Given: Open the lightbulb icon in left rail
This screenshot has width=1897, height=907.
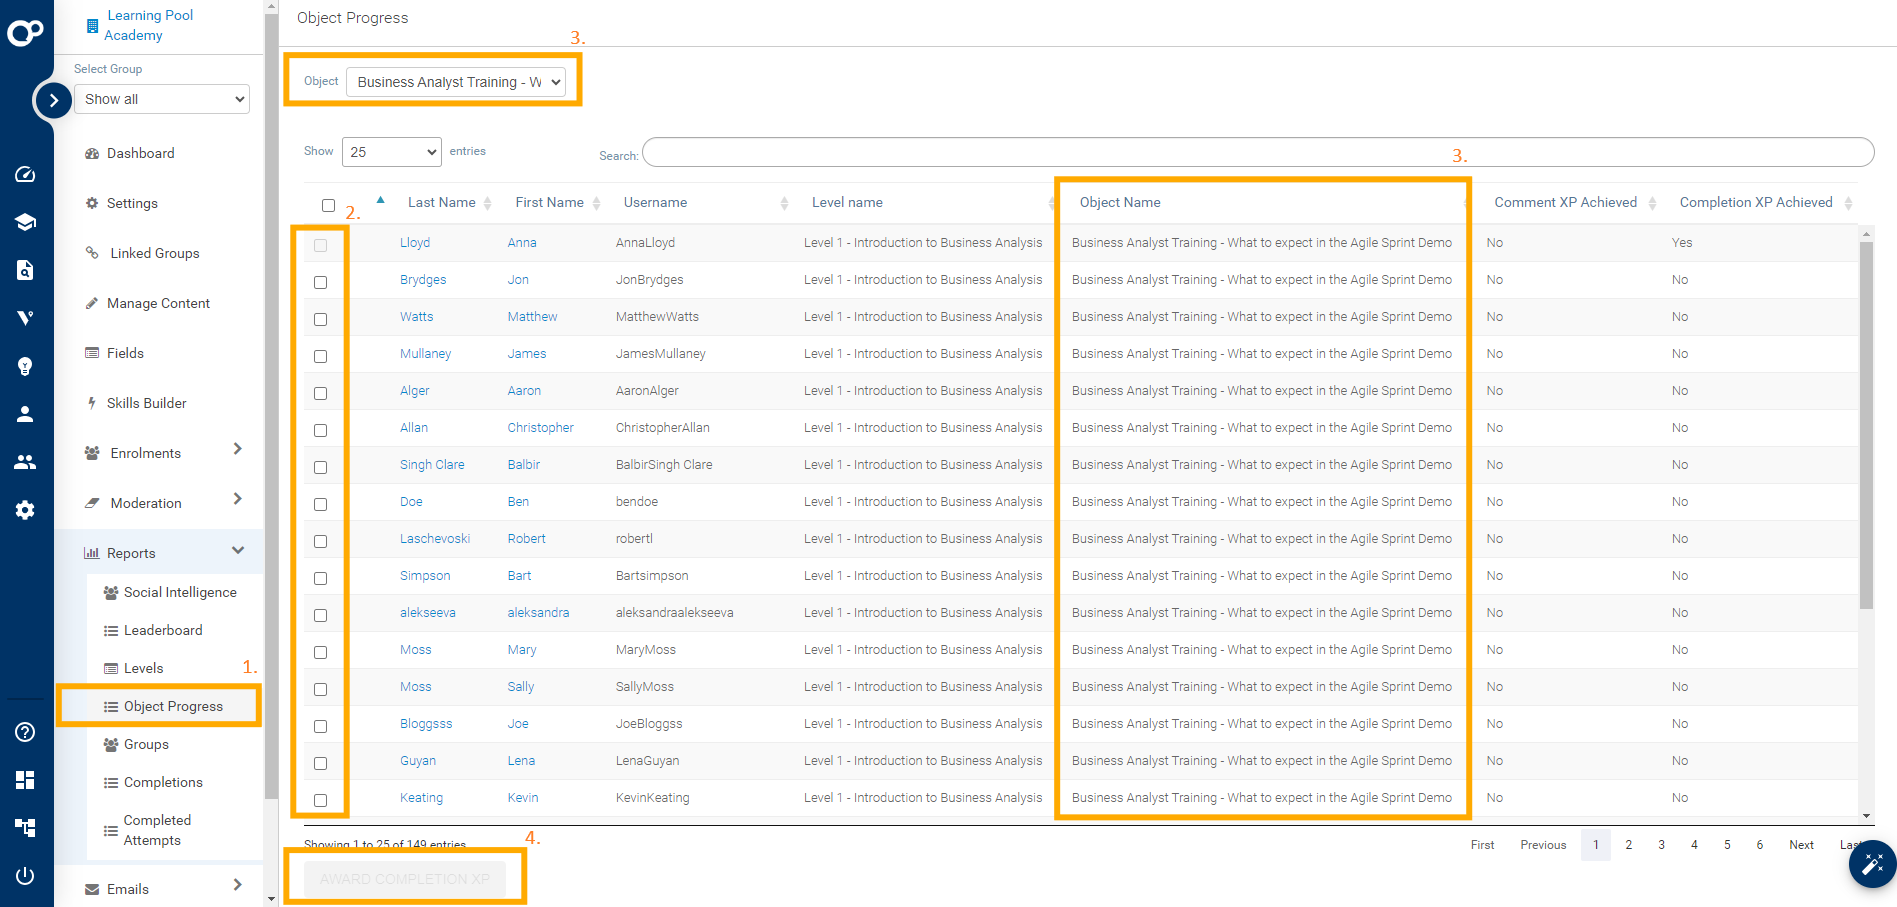Looking at the screenshot, I should tap(25, 366).
